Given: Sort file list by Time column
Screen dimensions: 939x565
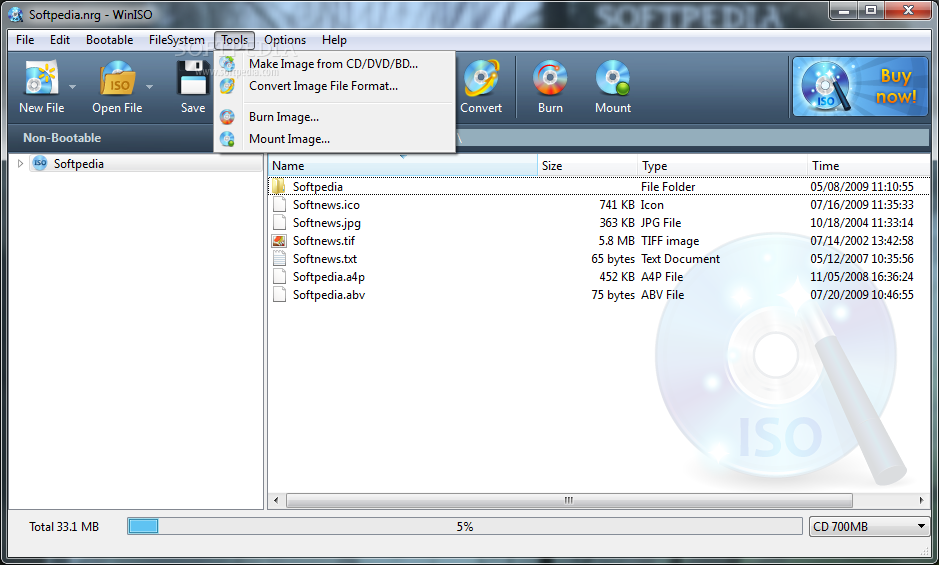Looking at the screenshot, I should pos(868,165).
